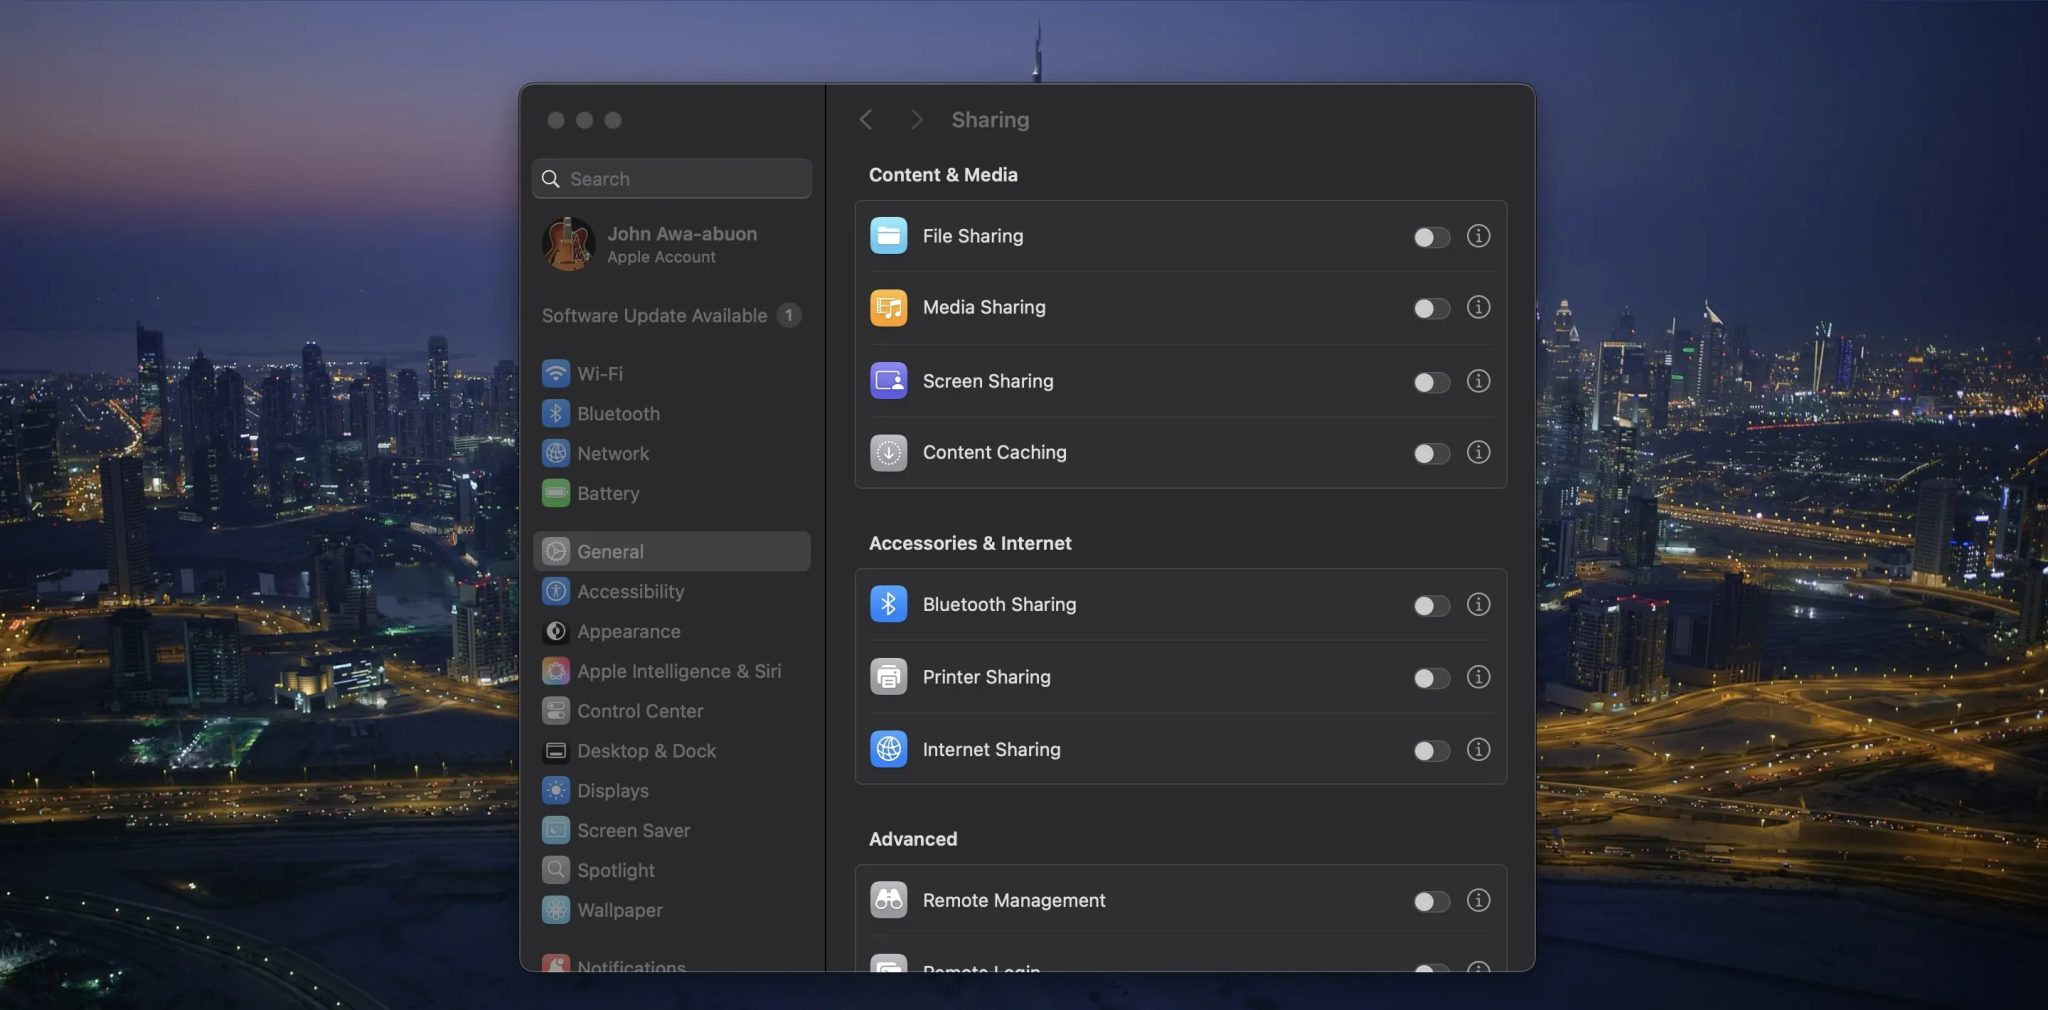Enable File Sharing
2048x1010 pixels.
click(x=1430, y=236)
